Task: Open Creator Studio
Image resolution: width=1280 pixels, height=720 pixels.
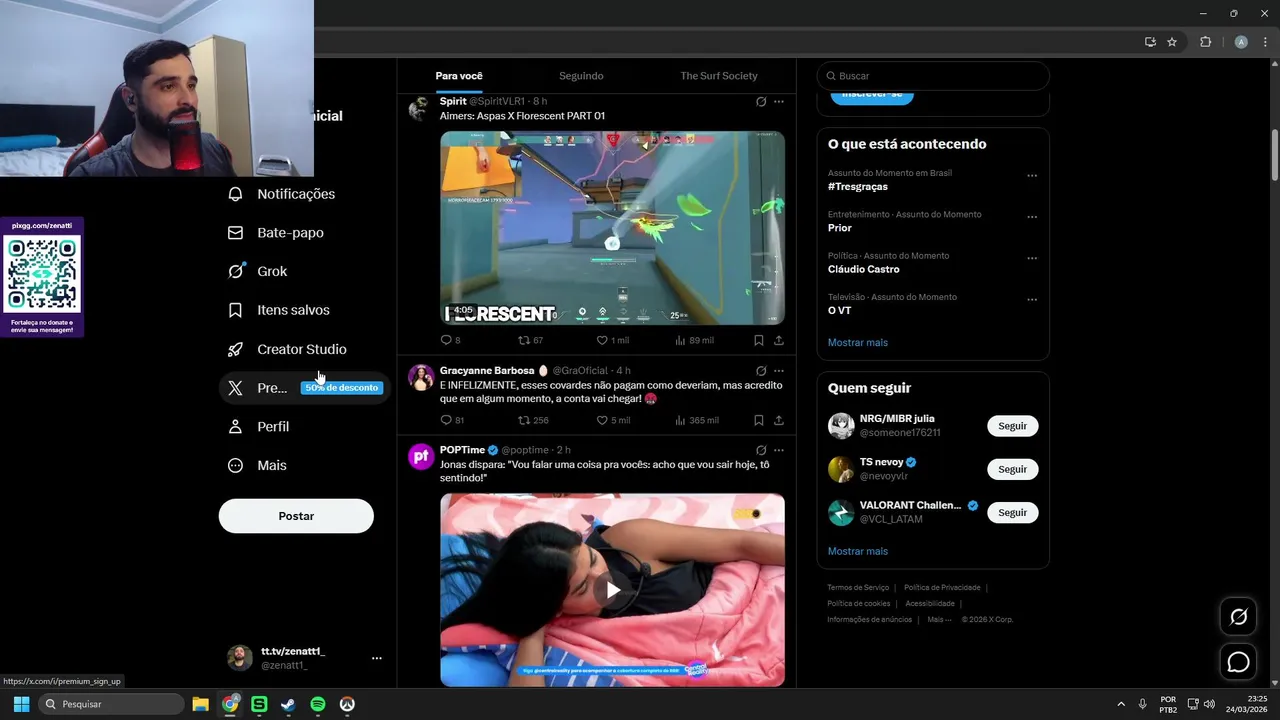Action: click(x=289, y=349)
